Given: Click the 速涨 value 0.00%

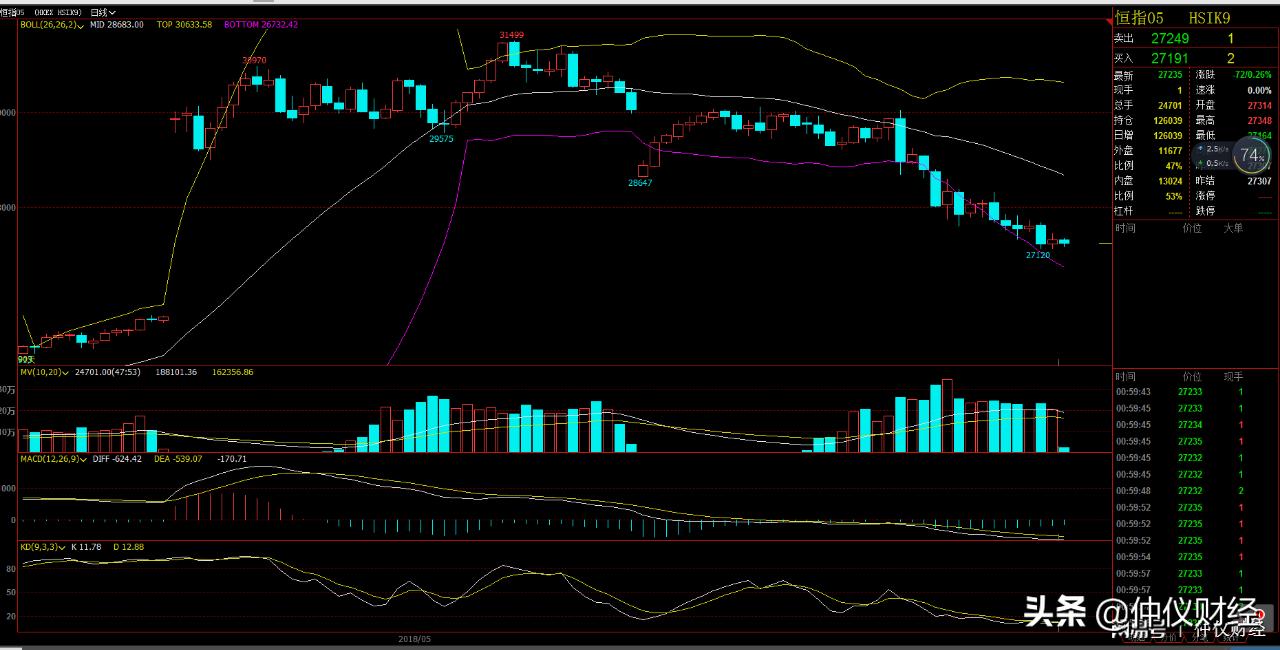Looking at the screenshot, I should click(x=1259, y=90).
